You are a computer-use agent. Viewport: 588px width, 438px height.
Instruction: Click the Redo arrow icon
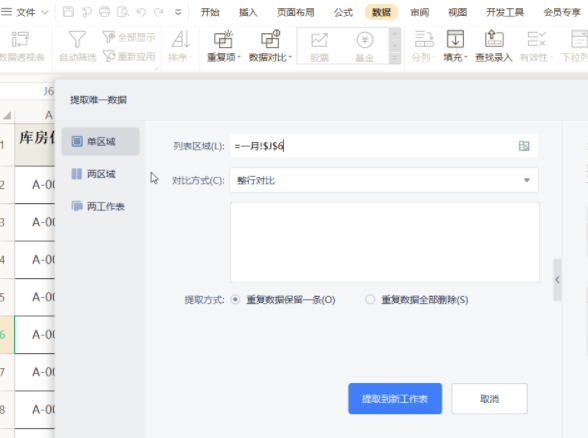pyautogui.click(x=159, y=12)
